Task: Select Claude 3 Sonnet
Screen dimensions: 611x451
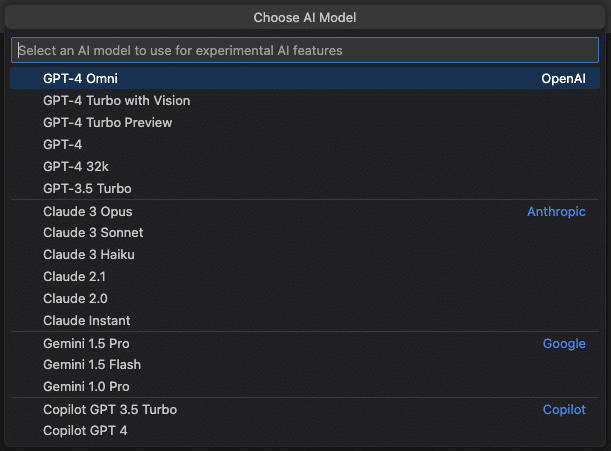Action: click(x=305, y=233)
